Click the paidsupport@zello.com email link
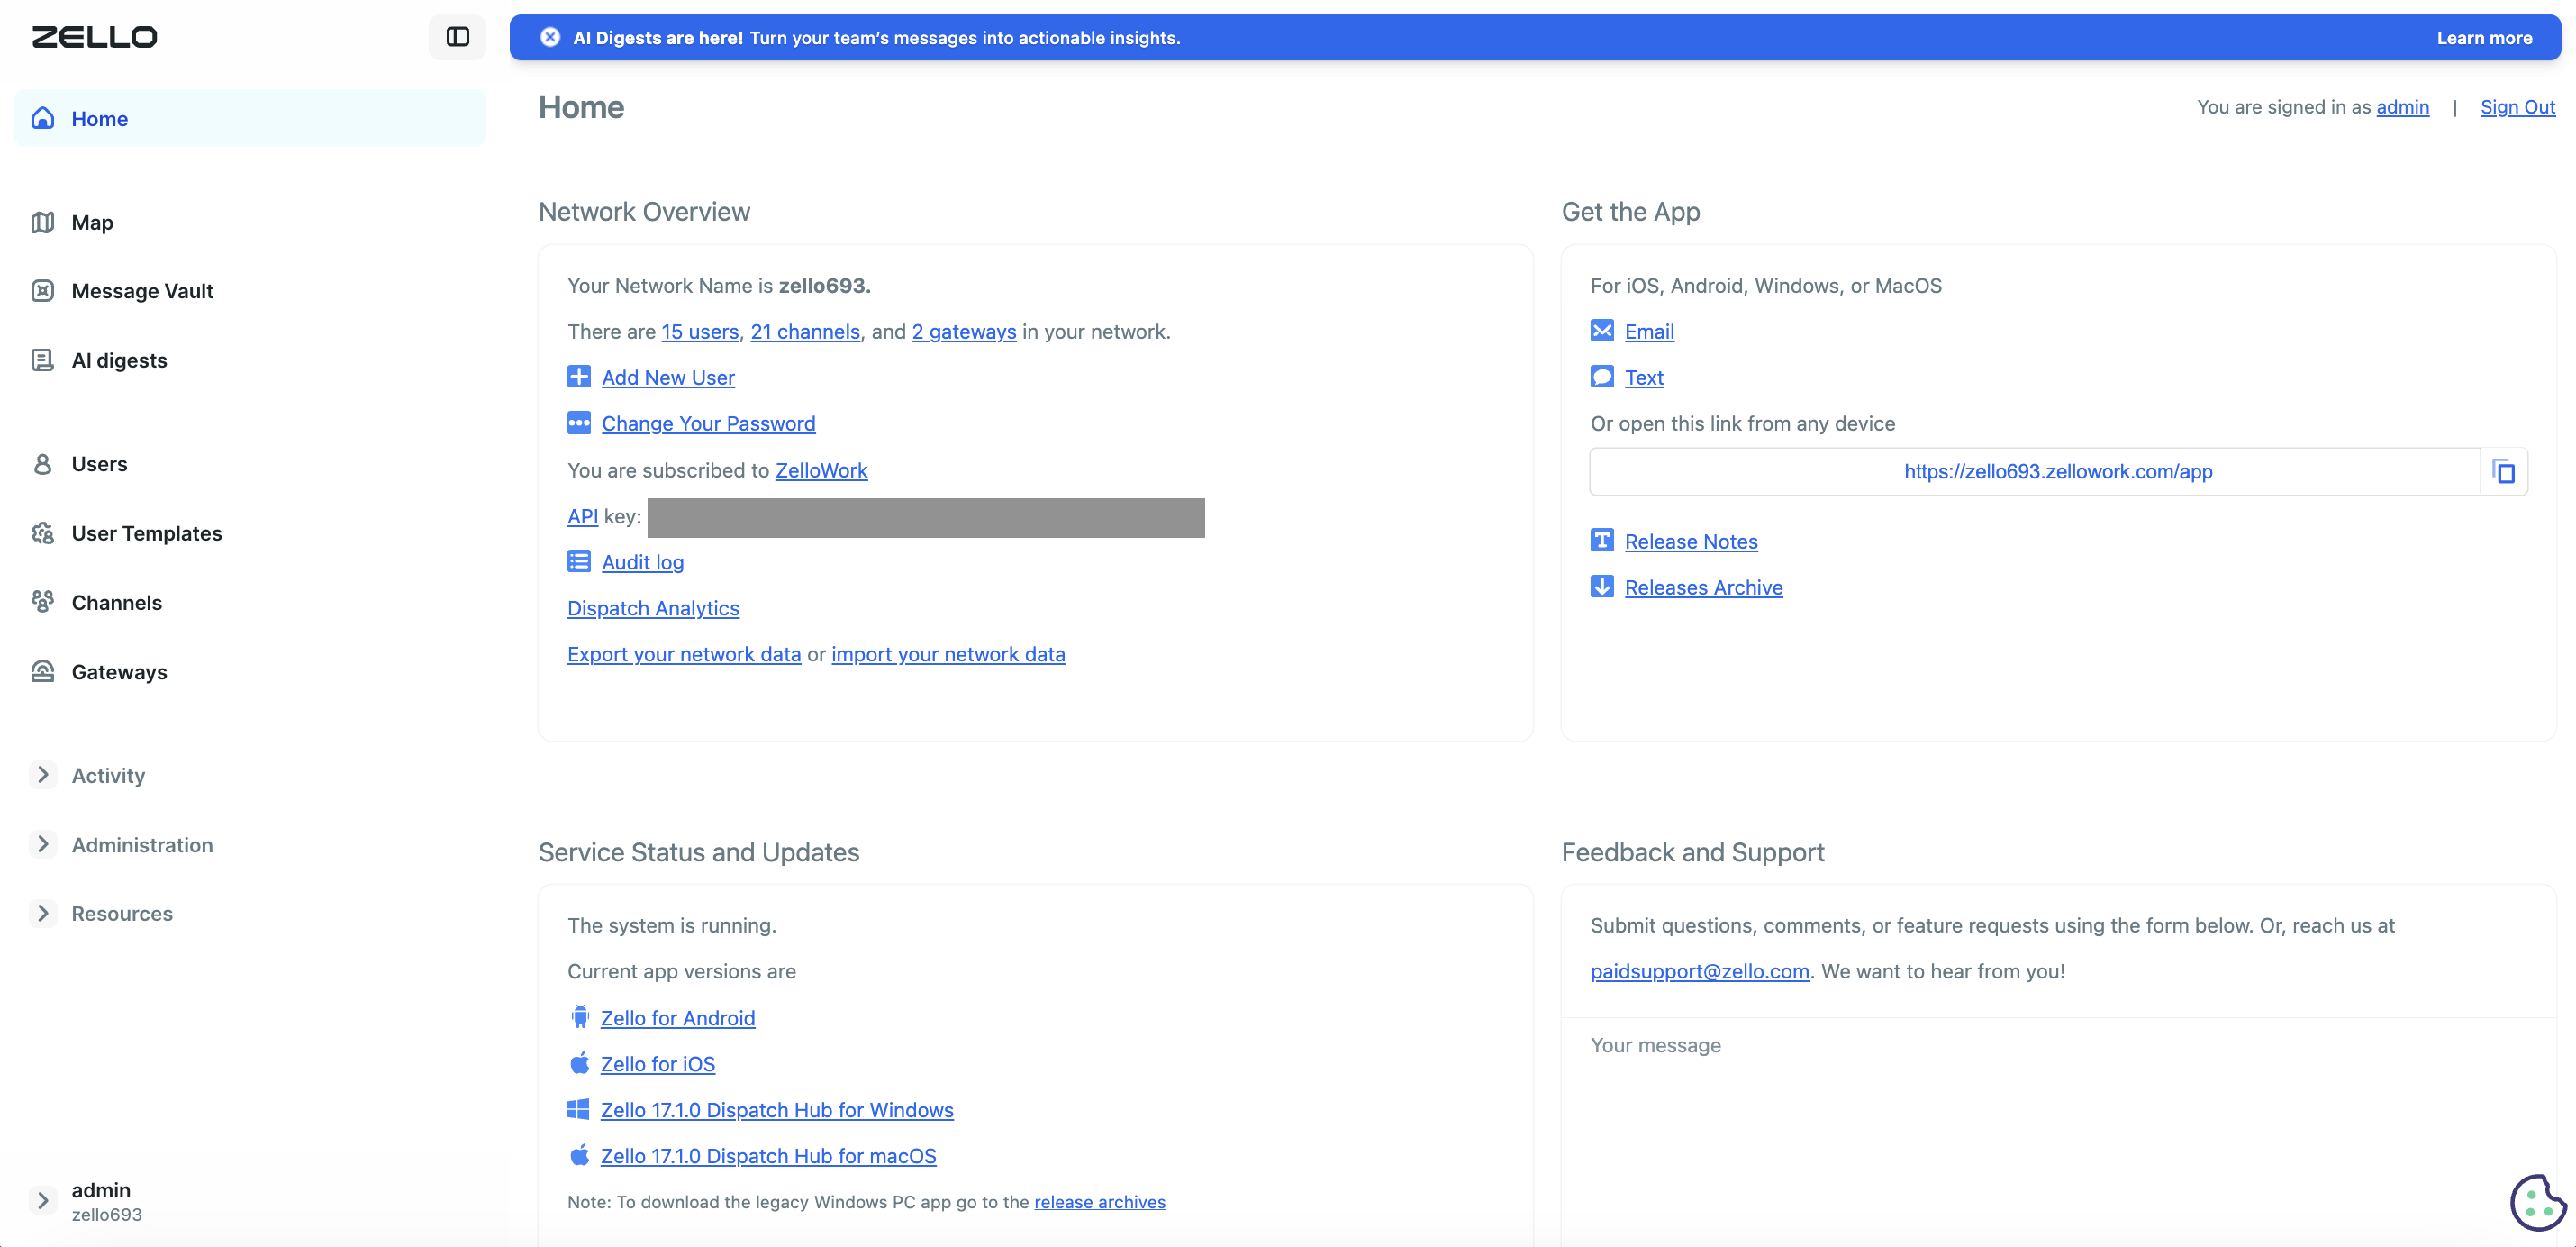The width and height of the screenshot is (2576, 1247). coord(1699,971)
